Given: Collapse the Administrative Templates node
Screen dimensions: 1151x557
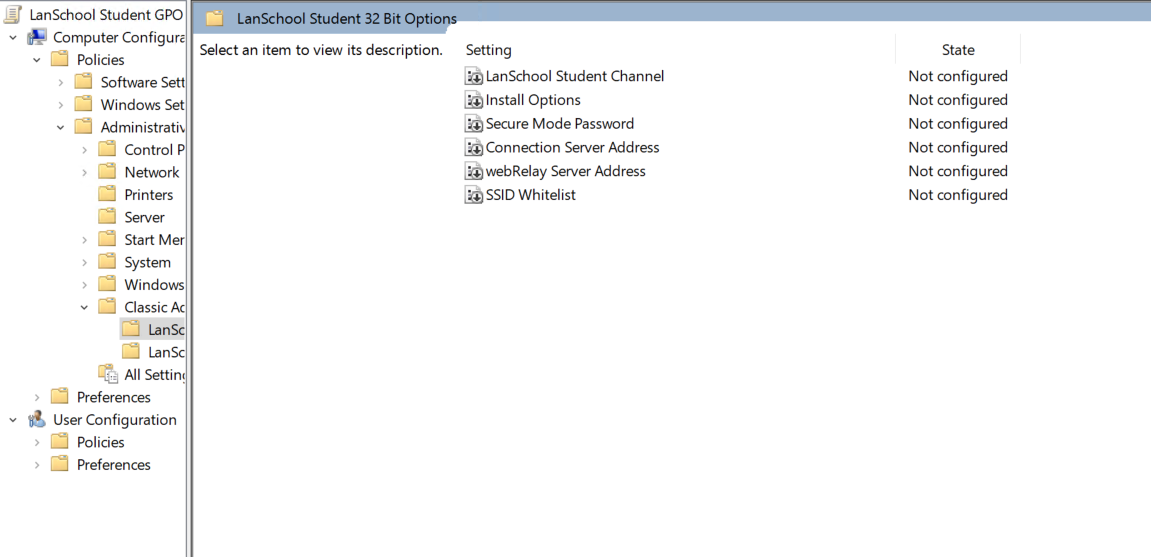Looking at the screenshot, I should pos(60,128).
